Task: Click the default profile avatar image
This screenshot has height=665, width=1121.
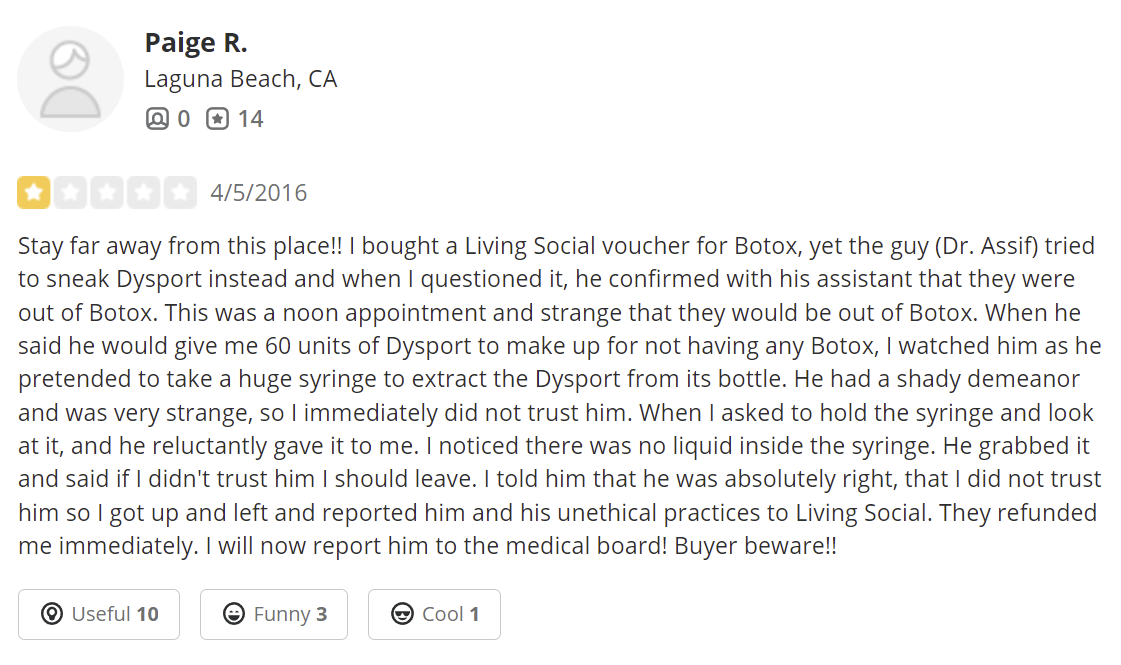Action: [x=70, y=79]
